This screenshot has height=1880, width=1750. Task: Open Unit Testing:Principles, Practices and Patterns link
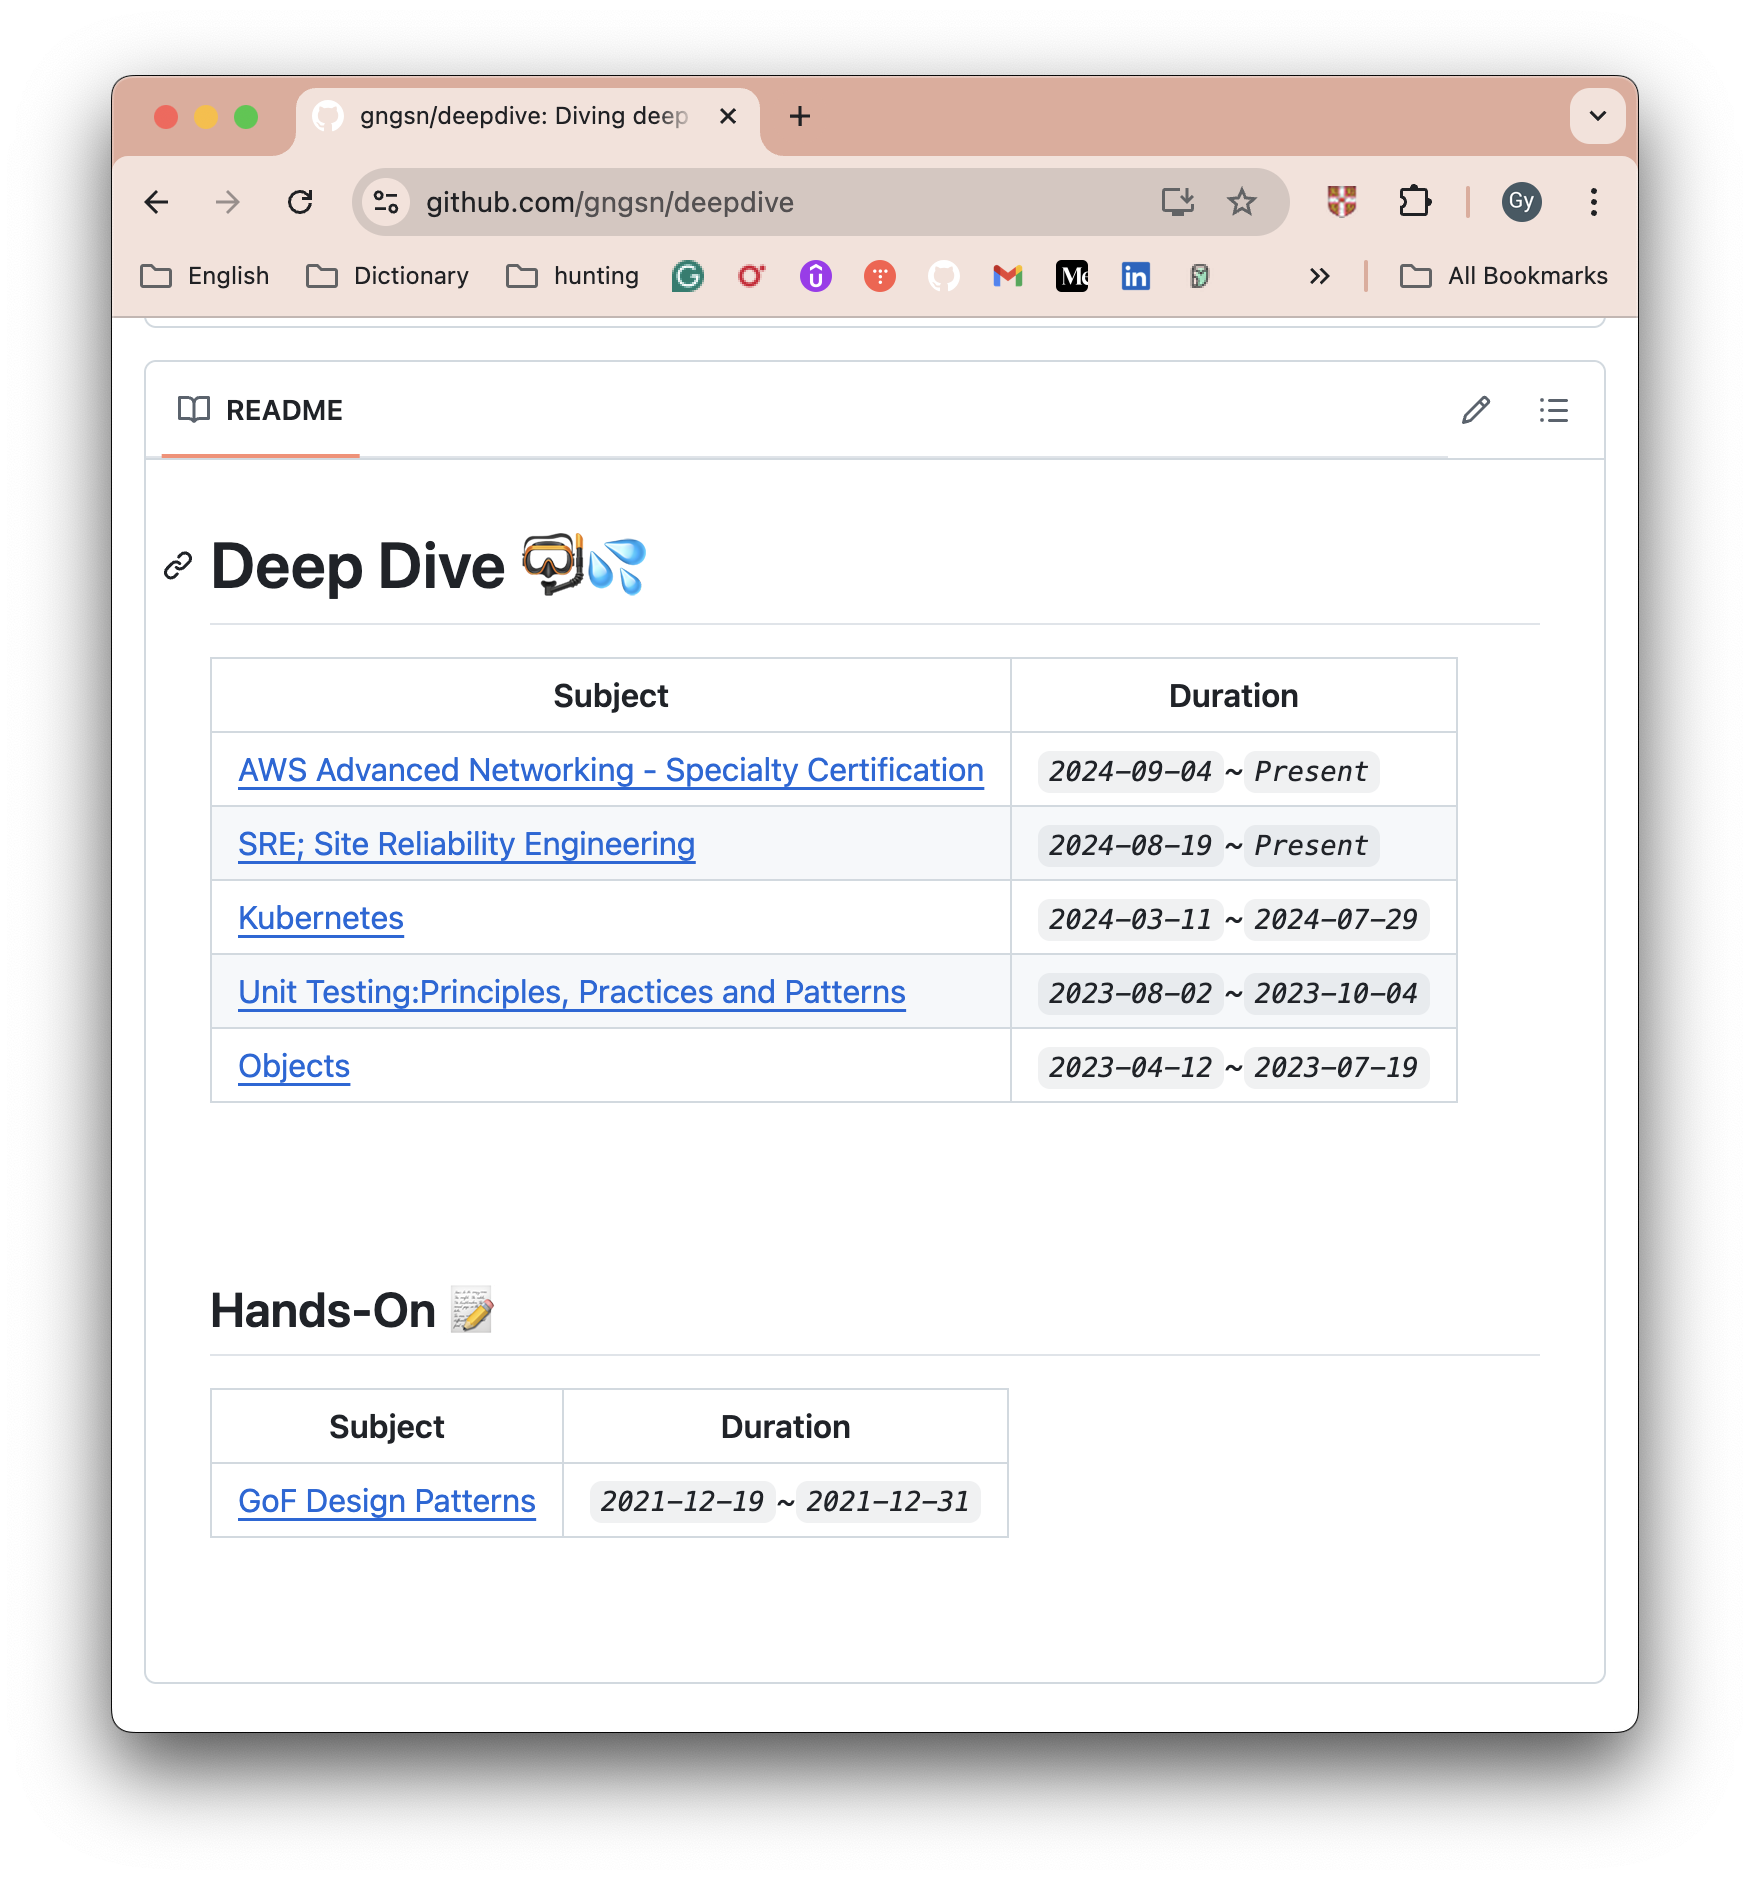coord(572,992)
